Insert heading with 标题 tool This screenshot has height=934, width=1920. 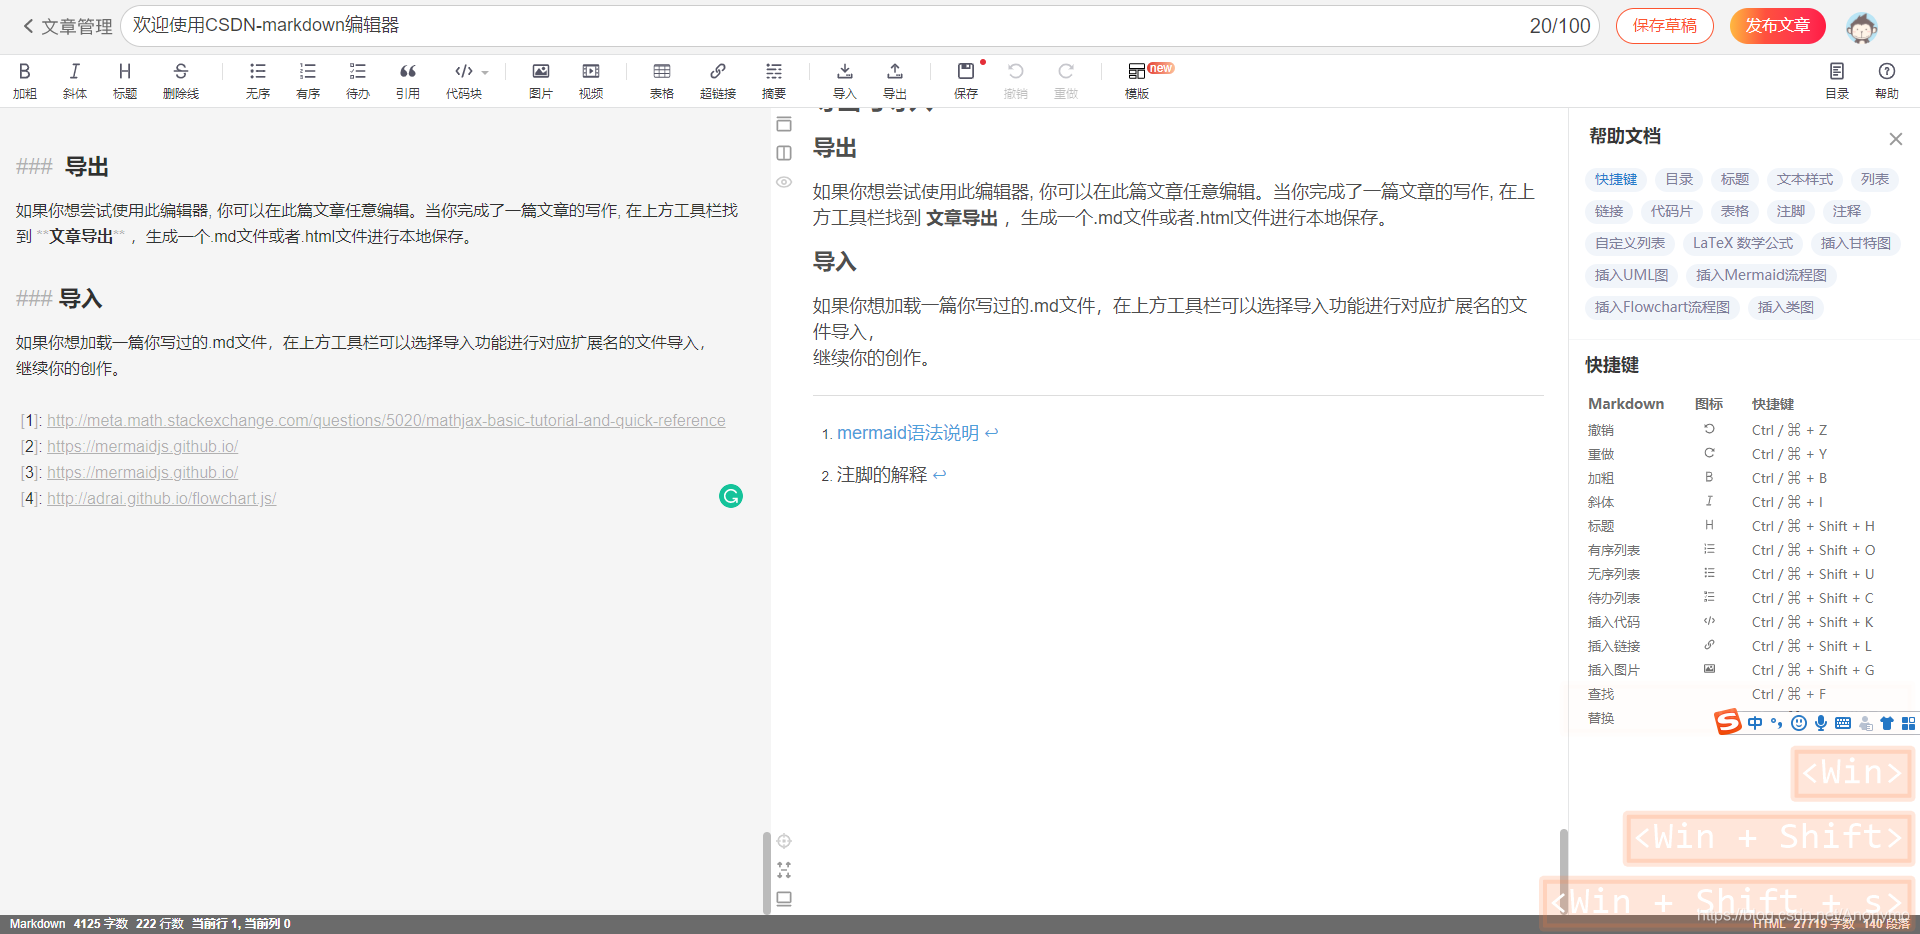pyautogui.click(x=125, y=80)
